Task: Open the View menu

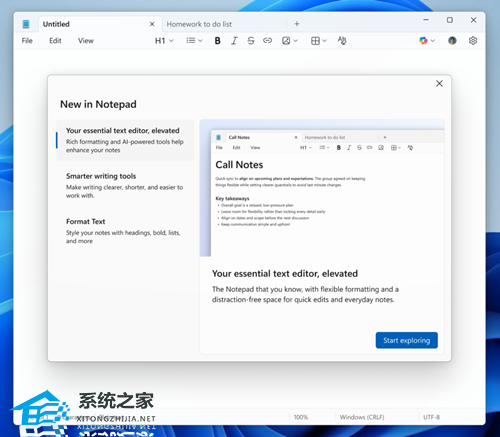Action: point(86,41)
